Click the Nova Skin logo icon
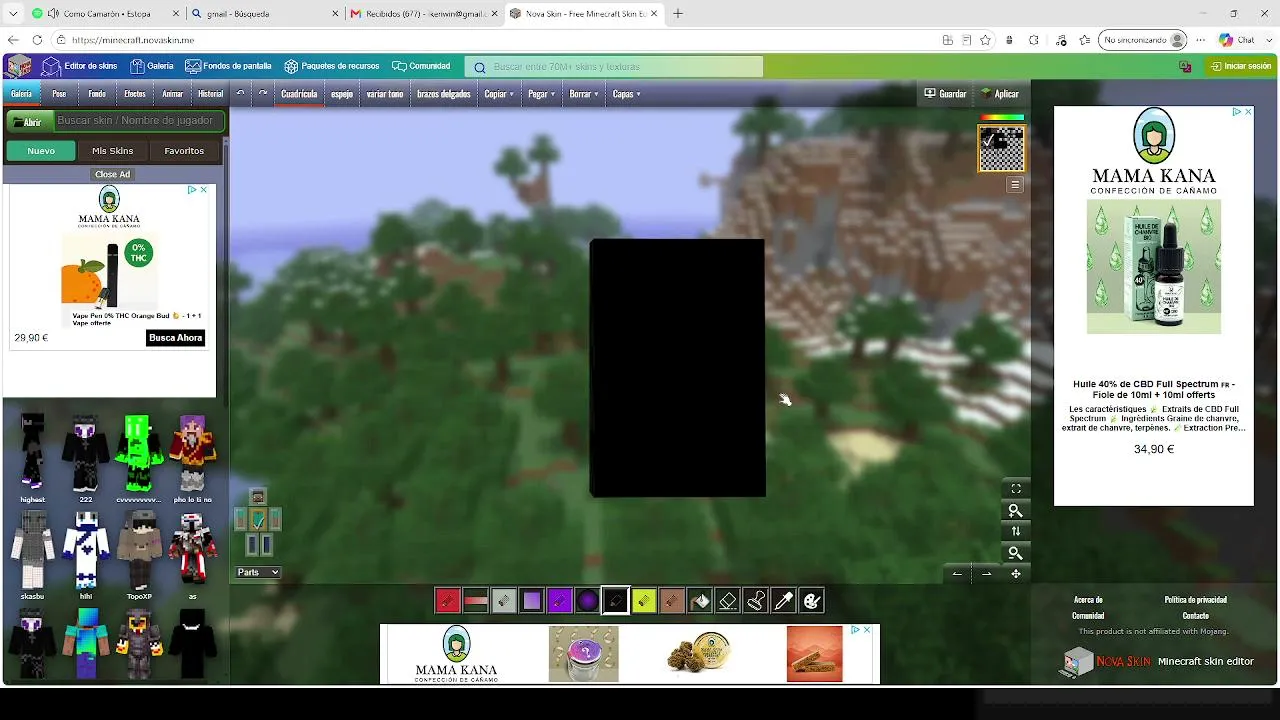This screenshot has width=1280, height=720. 19,67
